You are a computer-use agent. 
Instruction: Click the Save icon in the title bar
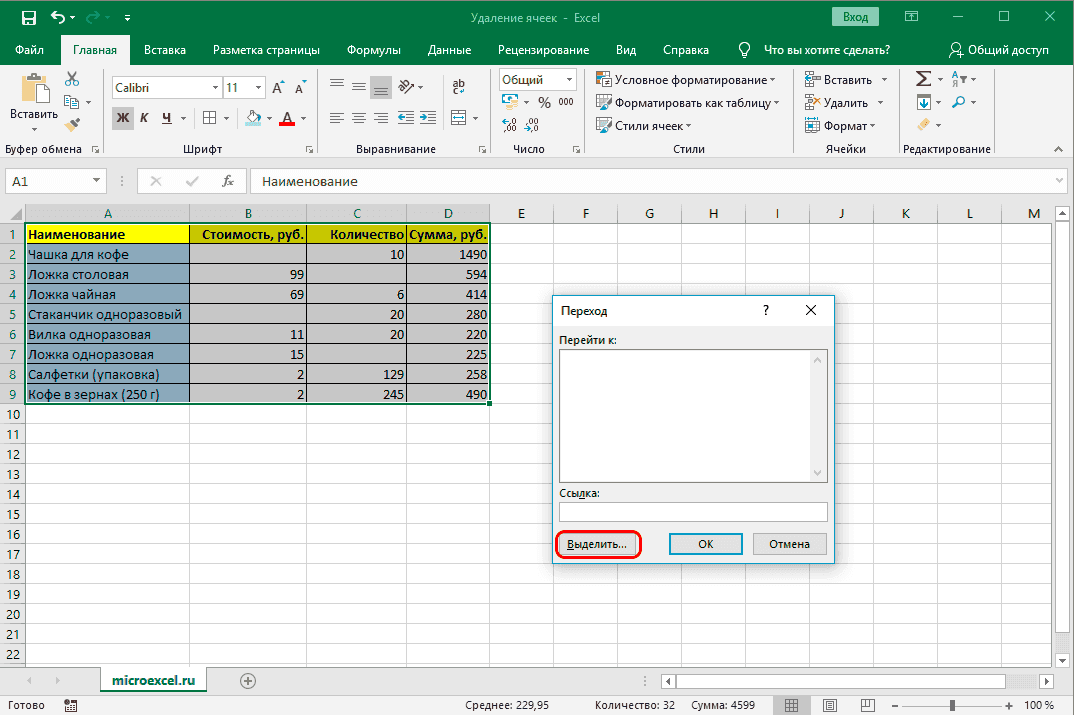[28, 18]
